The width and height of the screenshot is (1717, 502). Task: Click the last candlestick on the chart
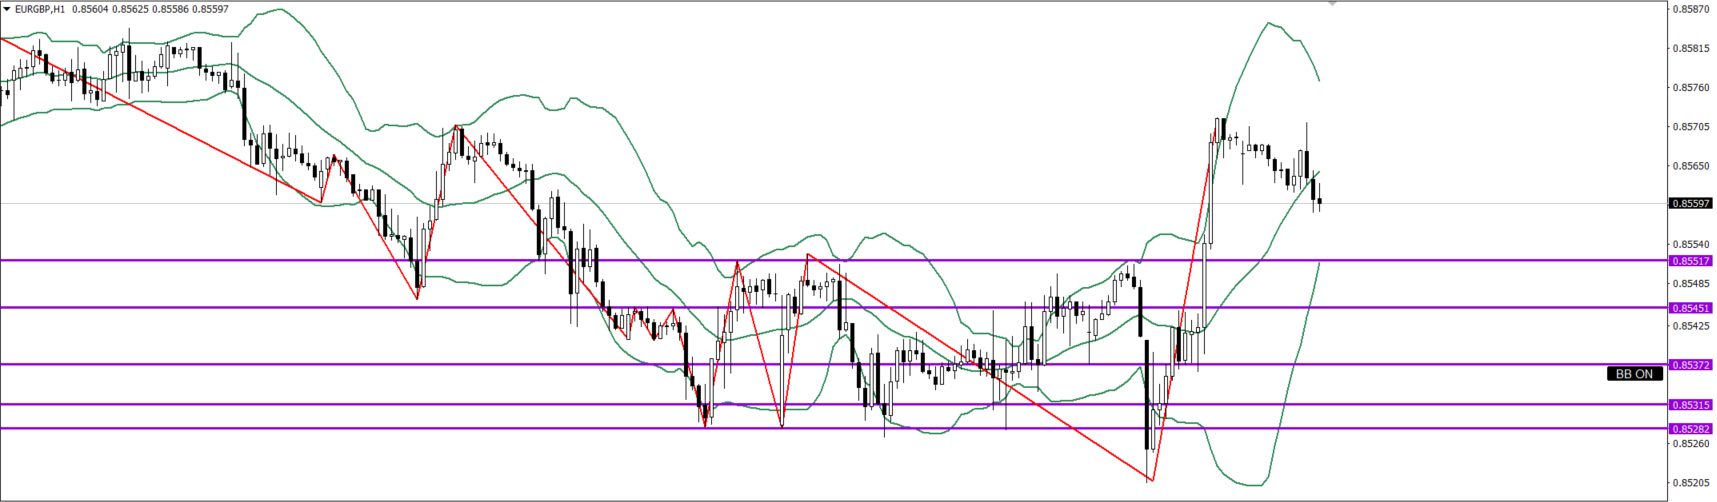tap(1320, 201)
